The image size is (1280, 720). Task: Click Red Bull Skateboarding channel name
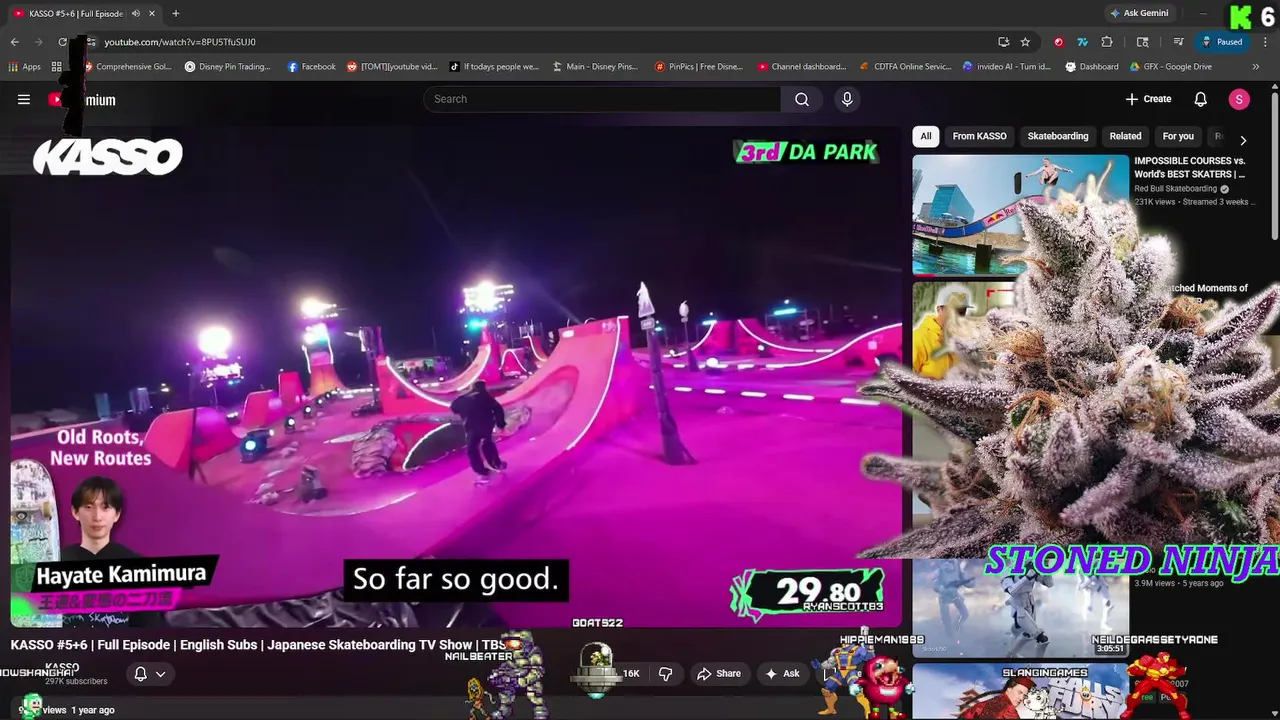pyautogui.click(x=1175, y=188)
